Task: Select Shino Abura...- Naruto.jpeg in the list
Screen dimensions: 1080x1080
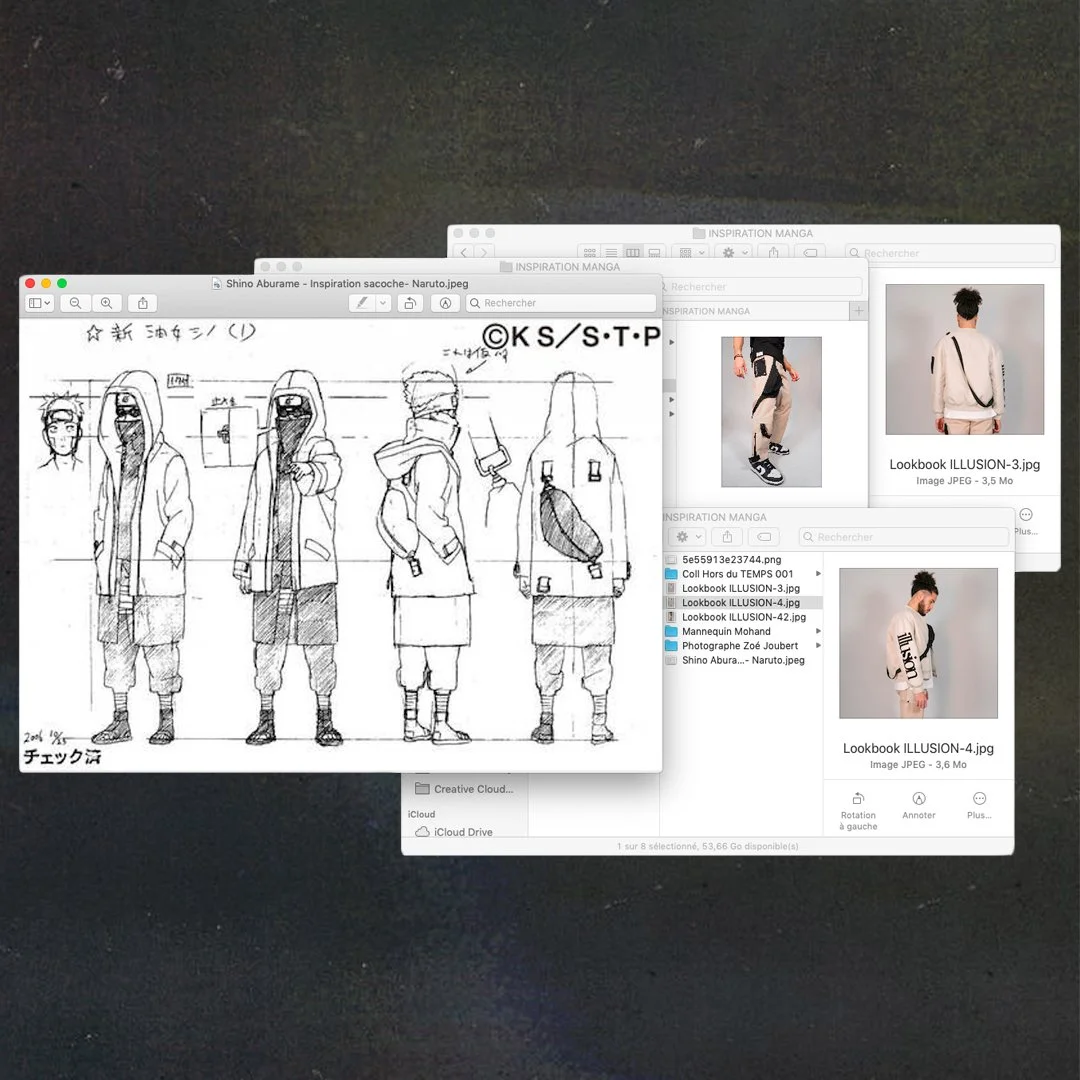Action: [742, 660]
